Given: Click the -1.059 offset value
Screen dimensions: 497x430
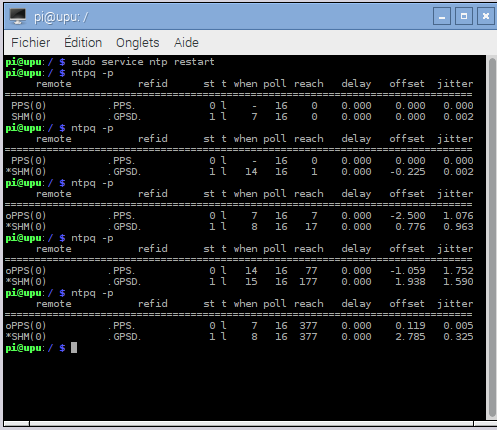Looking at the screenshot, I should [x=407, y=271].
